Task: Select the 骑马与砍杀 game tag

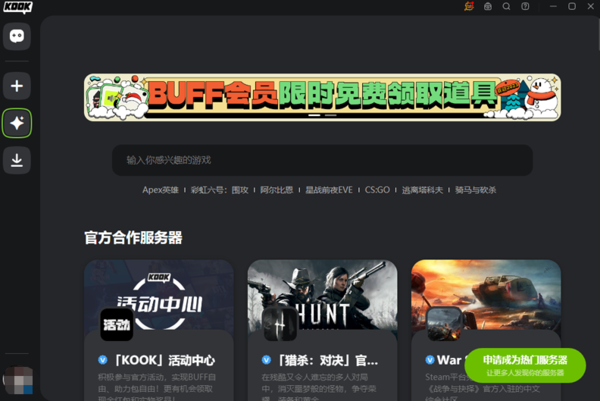Action: pyautogui.click(x=476, y=190)
